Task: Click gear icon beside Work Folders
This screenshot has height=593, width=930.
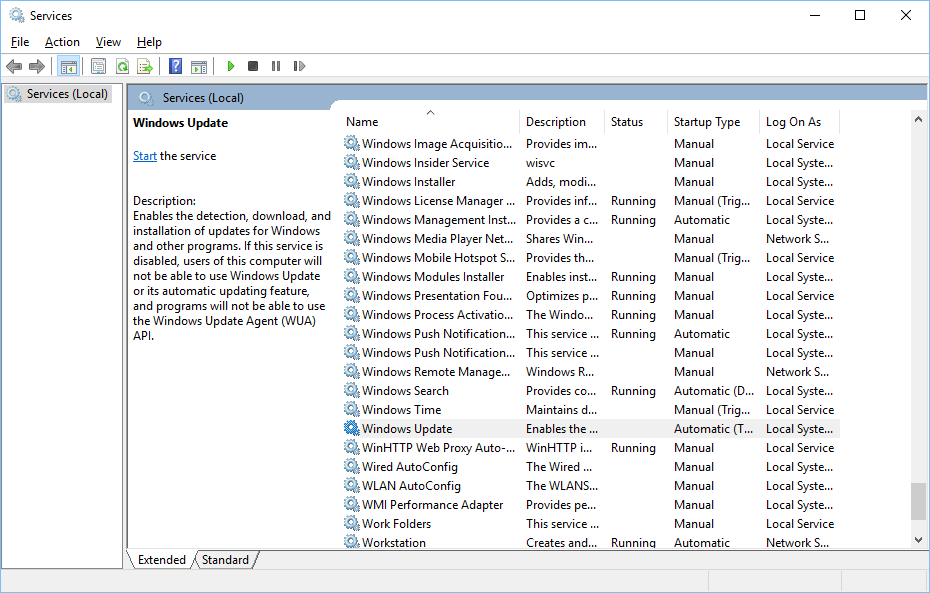Action: [x=352, y=523]
